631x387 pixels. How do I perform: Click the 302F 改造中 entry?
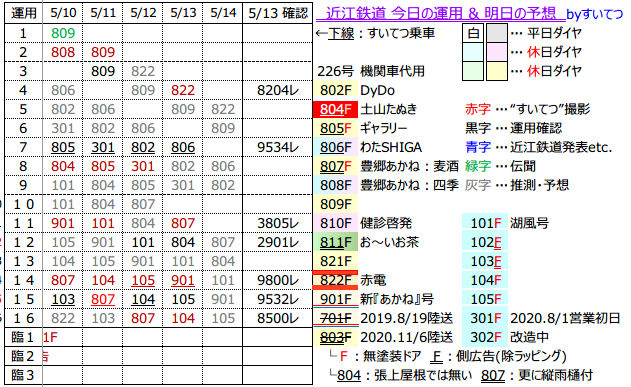[x=506, y=337]
